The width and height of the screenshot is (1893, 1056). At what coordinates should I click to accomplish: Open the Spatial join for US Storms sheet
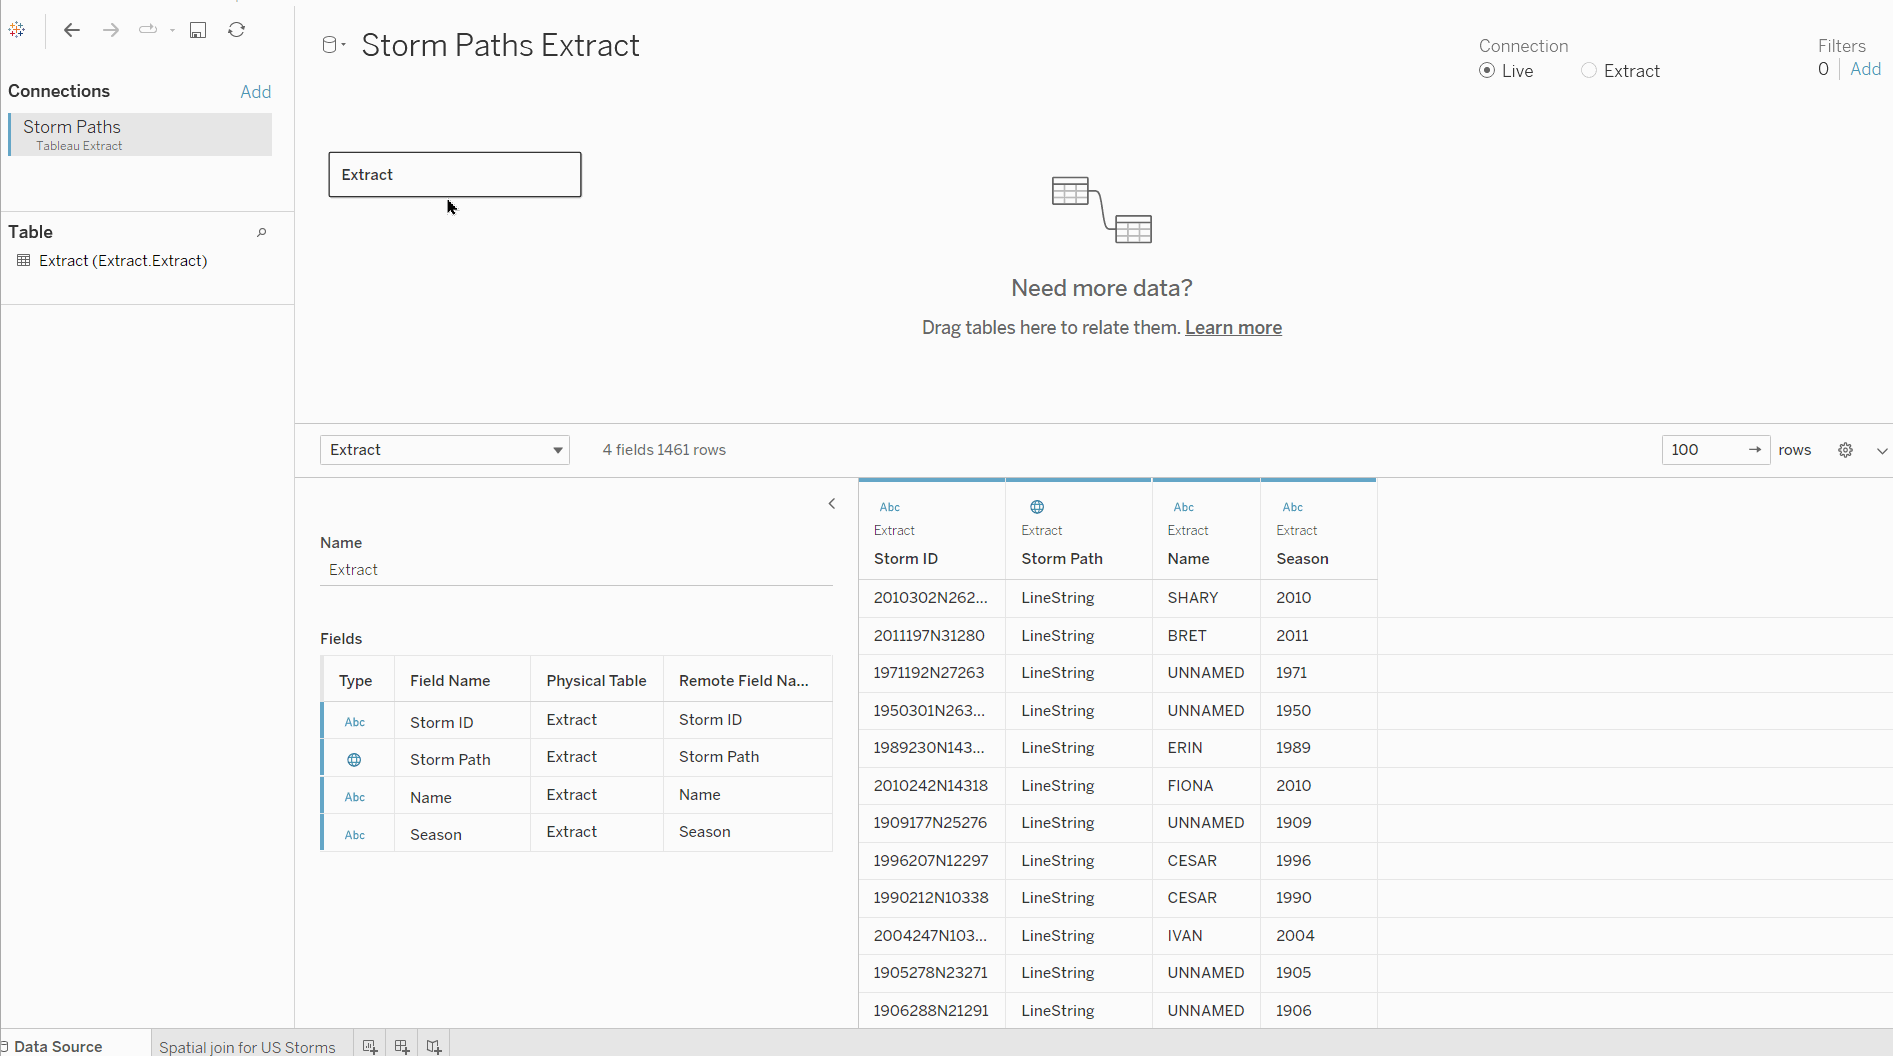tap(246, 1047)
